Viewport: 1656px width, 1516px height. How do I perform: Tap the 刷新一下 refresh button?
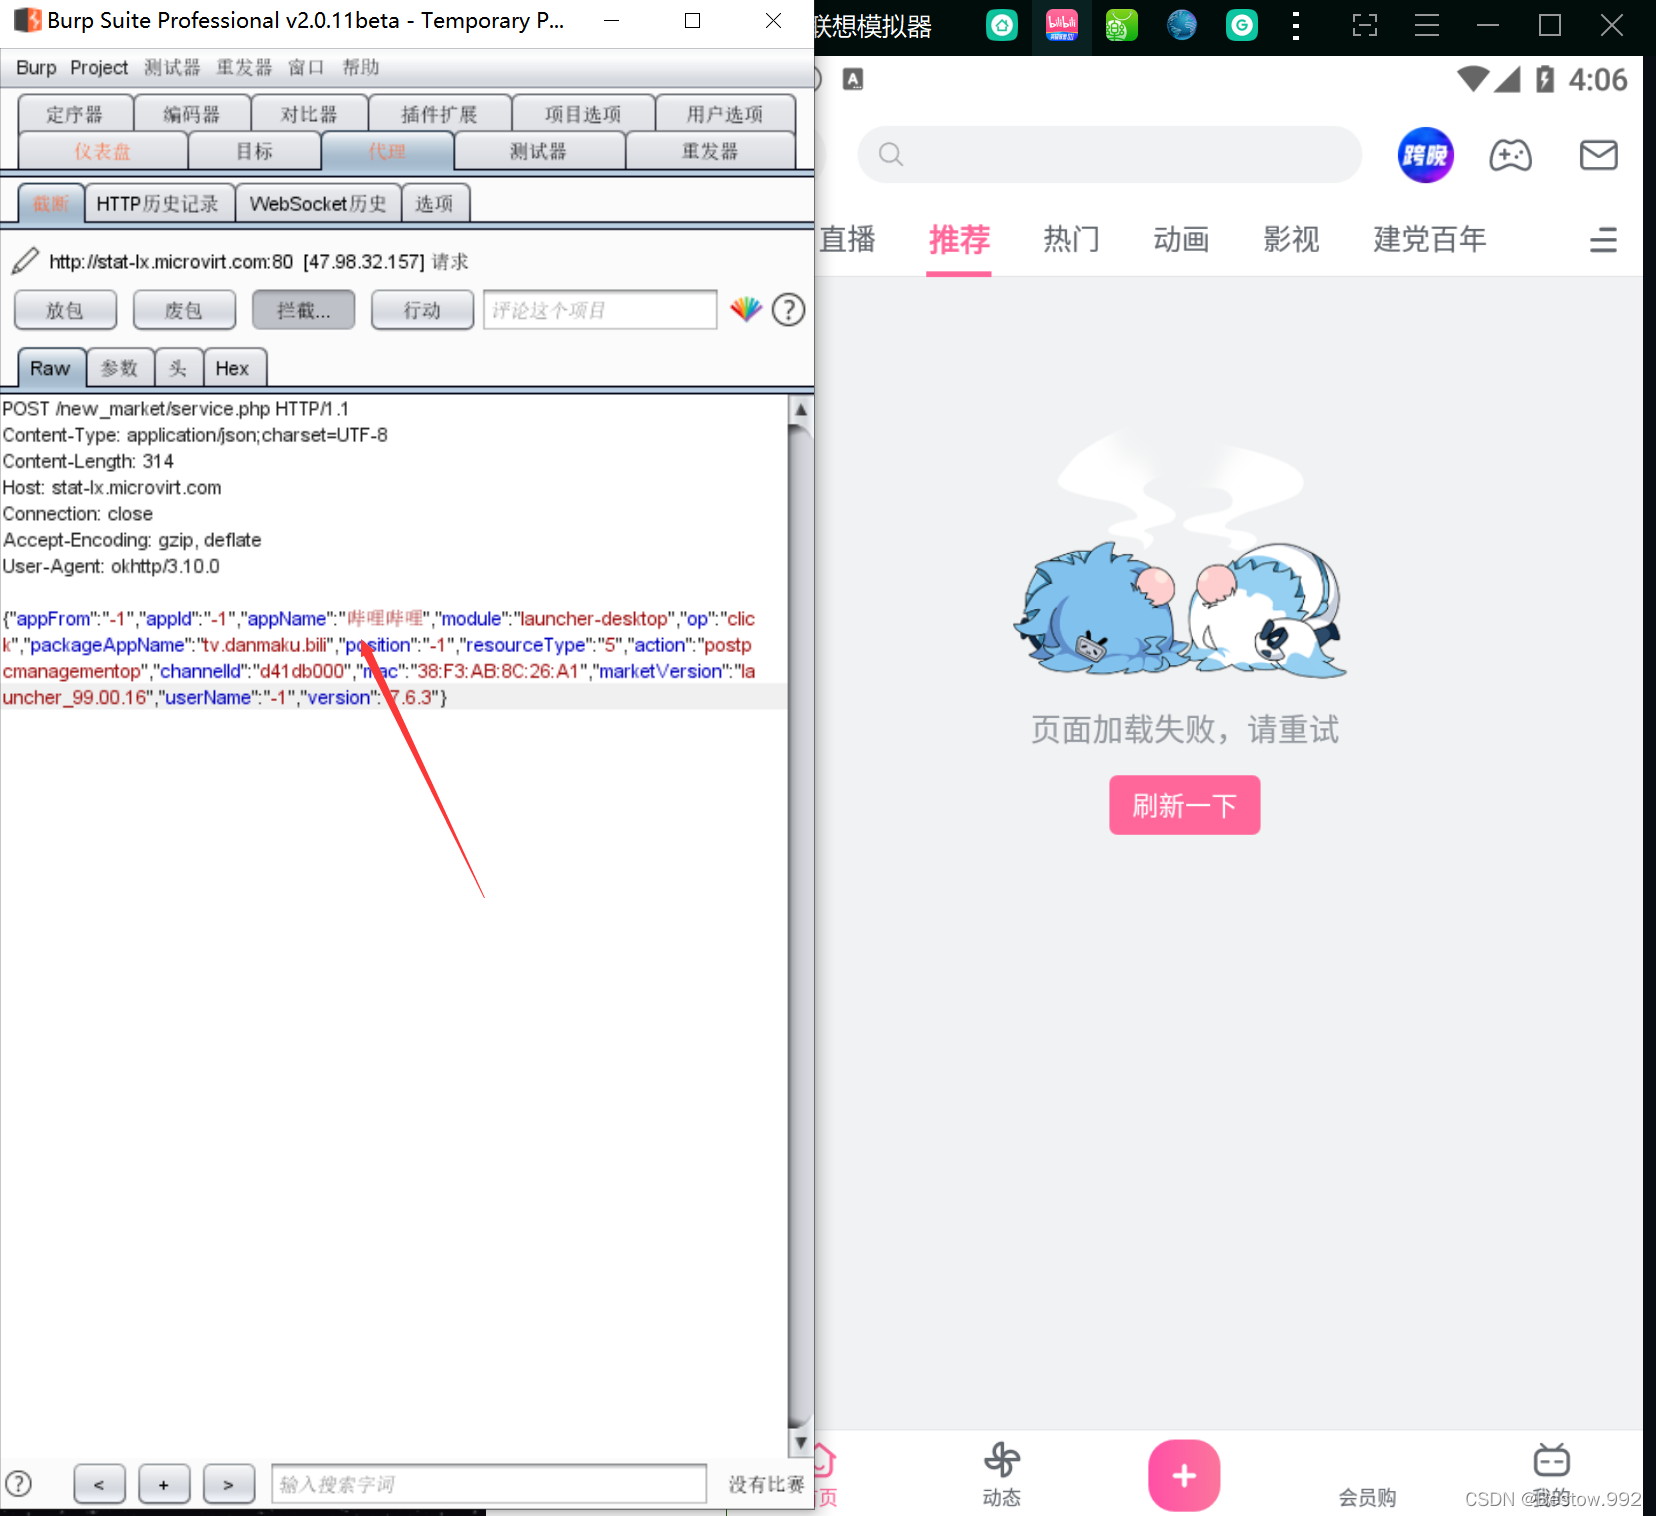[1184, 805]
